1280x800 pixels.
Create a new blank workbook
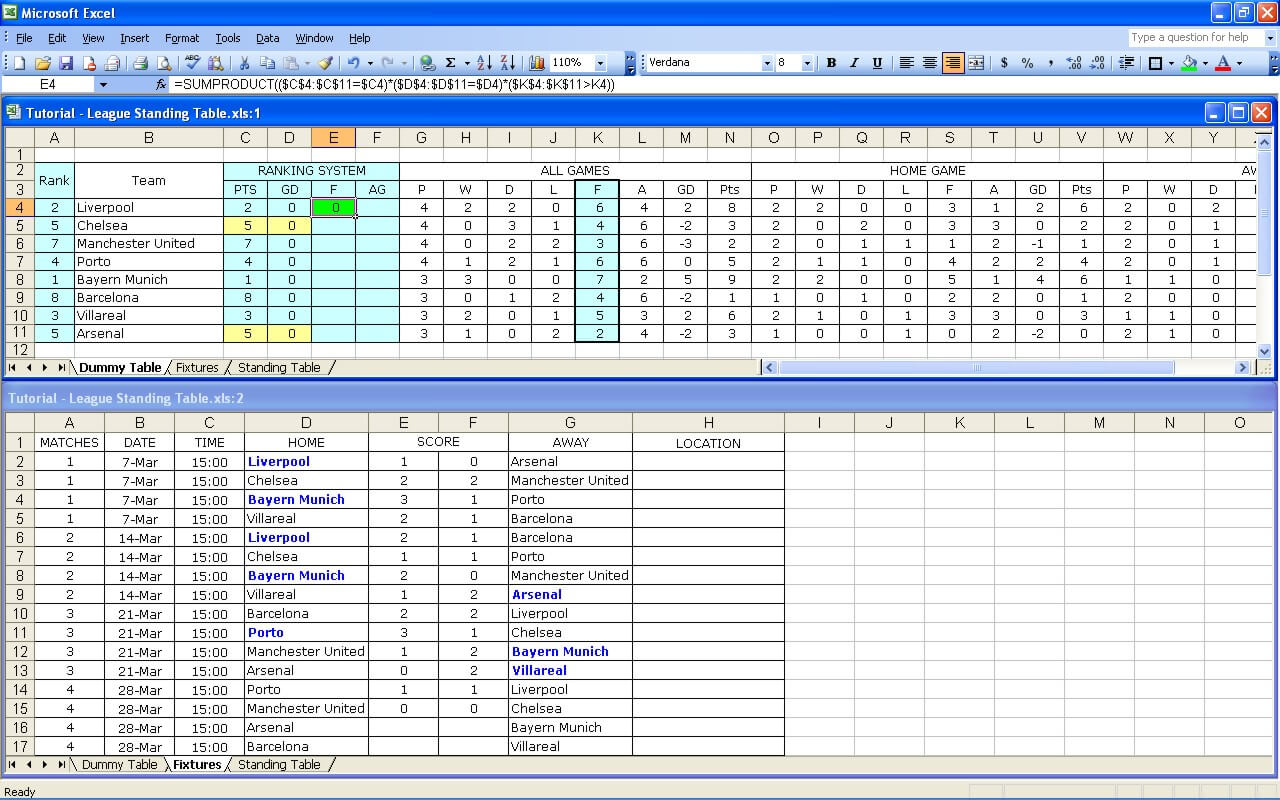click(19, 63)
